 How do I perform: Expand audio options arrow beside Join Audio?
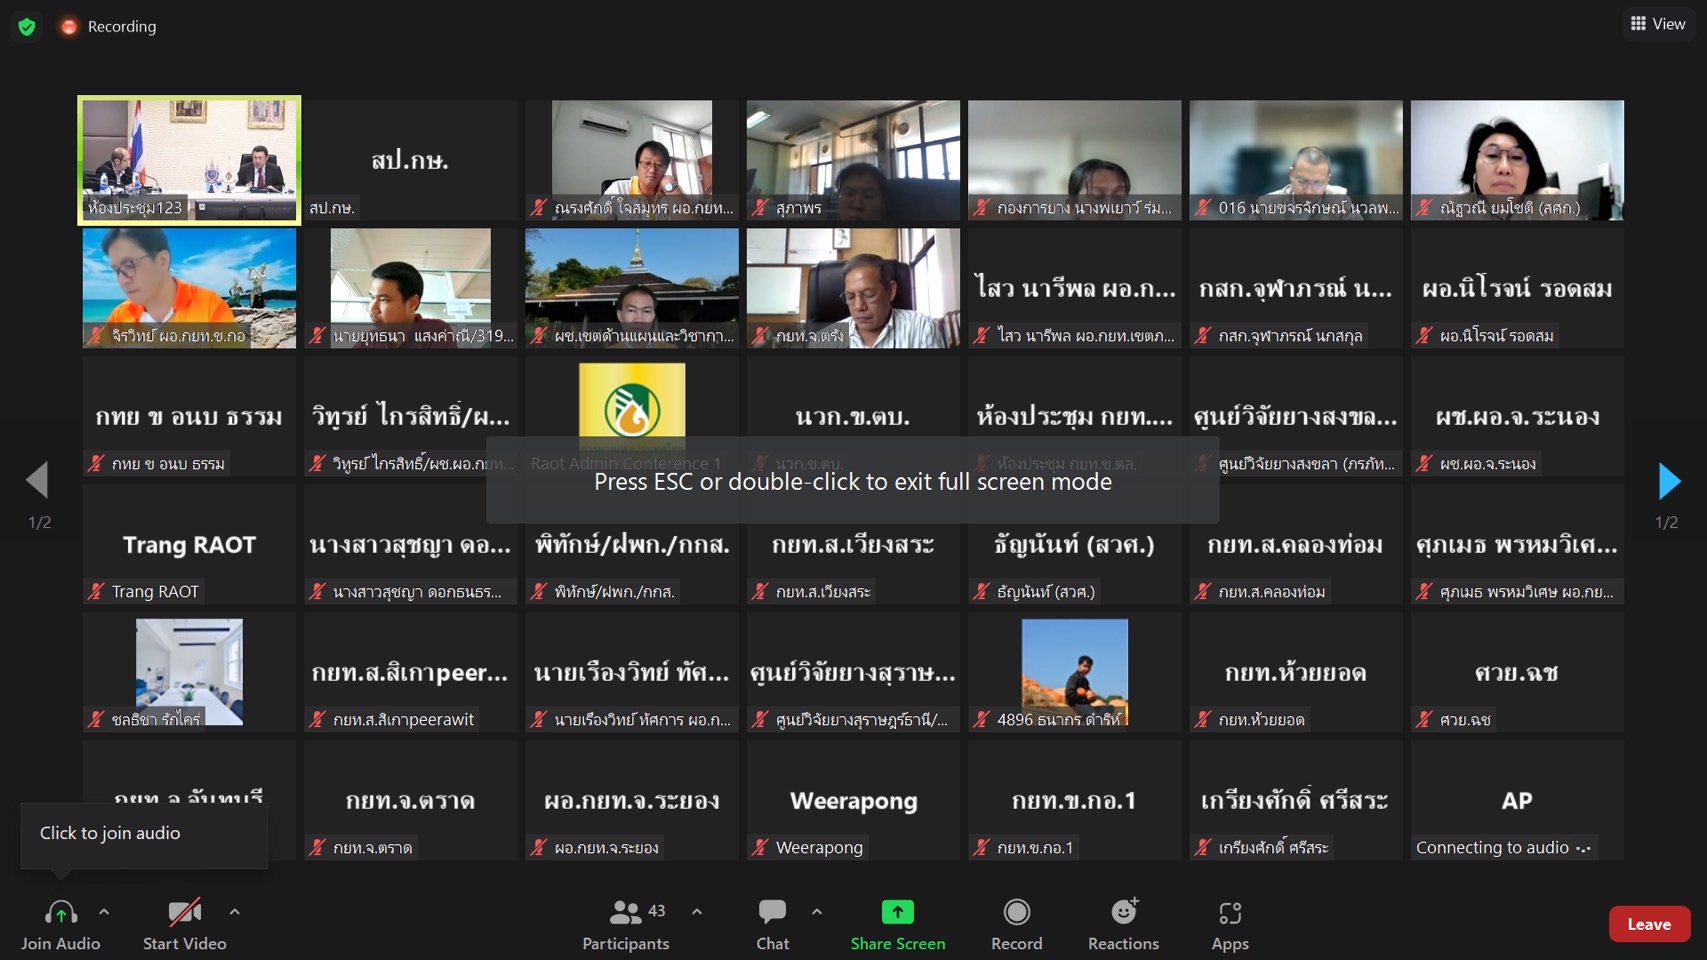104,912
